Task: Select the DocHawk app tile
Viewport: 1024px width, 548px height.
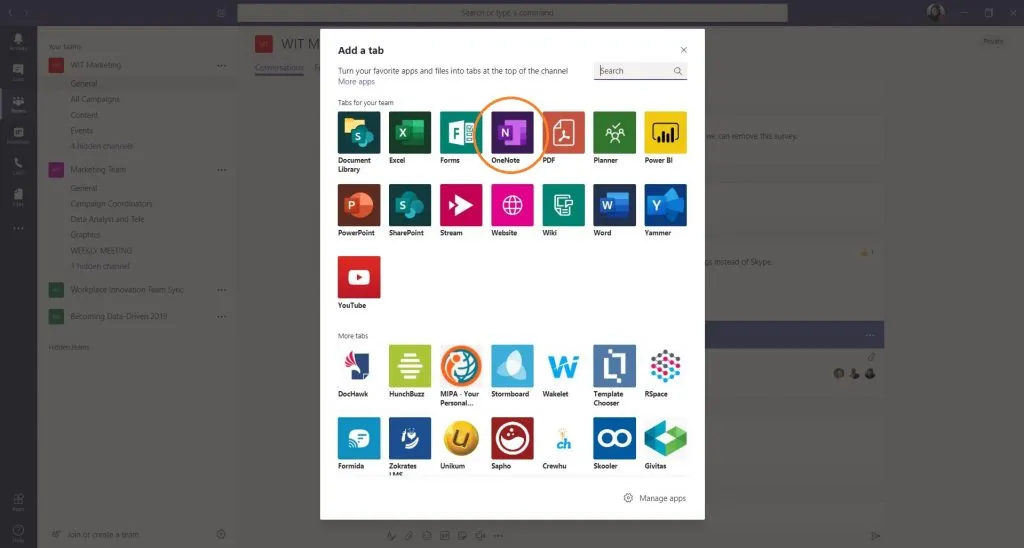Action: coord(359,366)
